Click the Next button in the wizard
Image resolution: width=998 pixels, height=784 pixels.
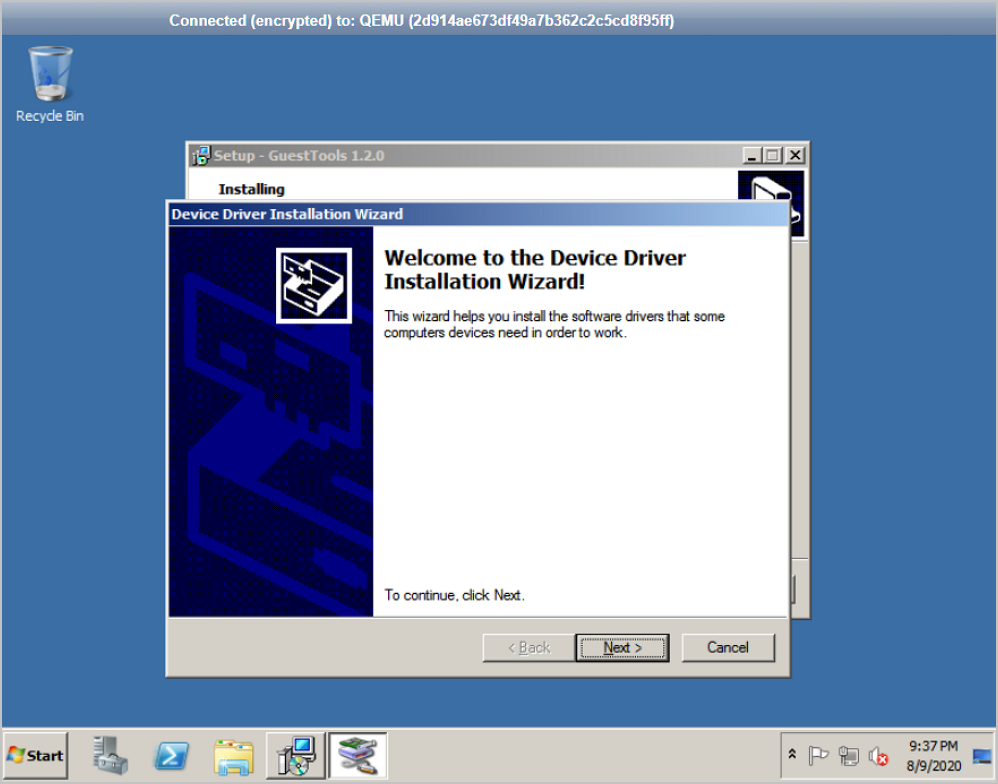622,647
